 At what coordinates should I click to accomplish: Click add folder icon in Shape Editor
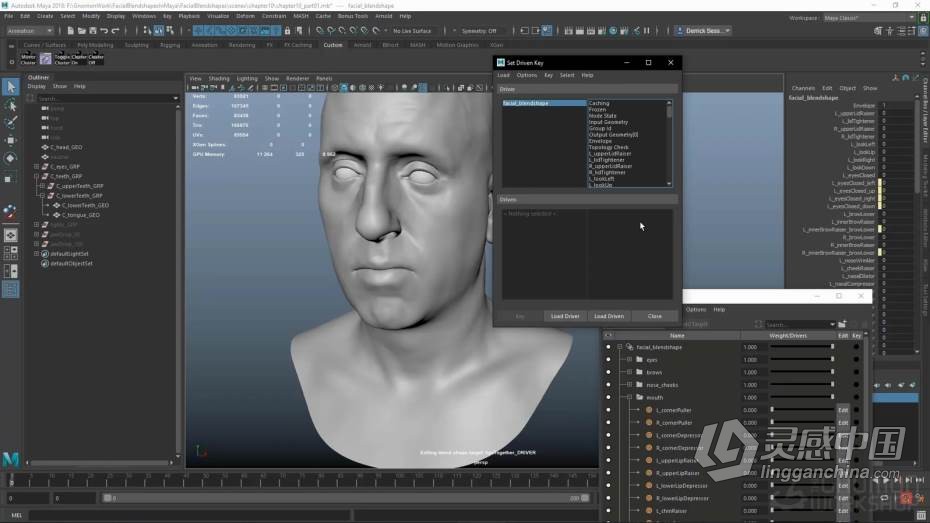(x=842, y=324)
